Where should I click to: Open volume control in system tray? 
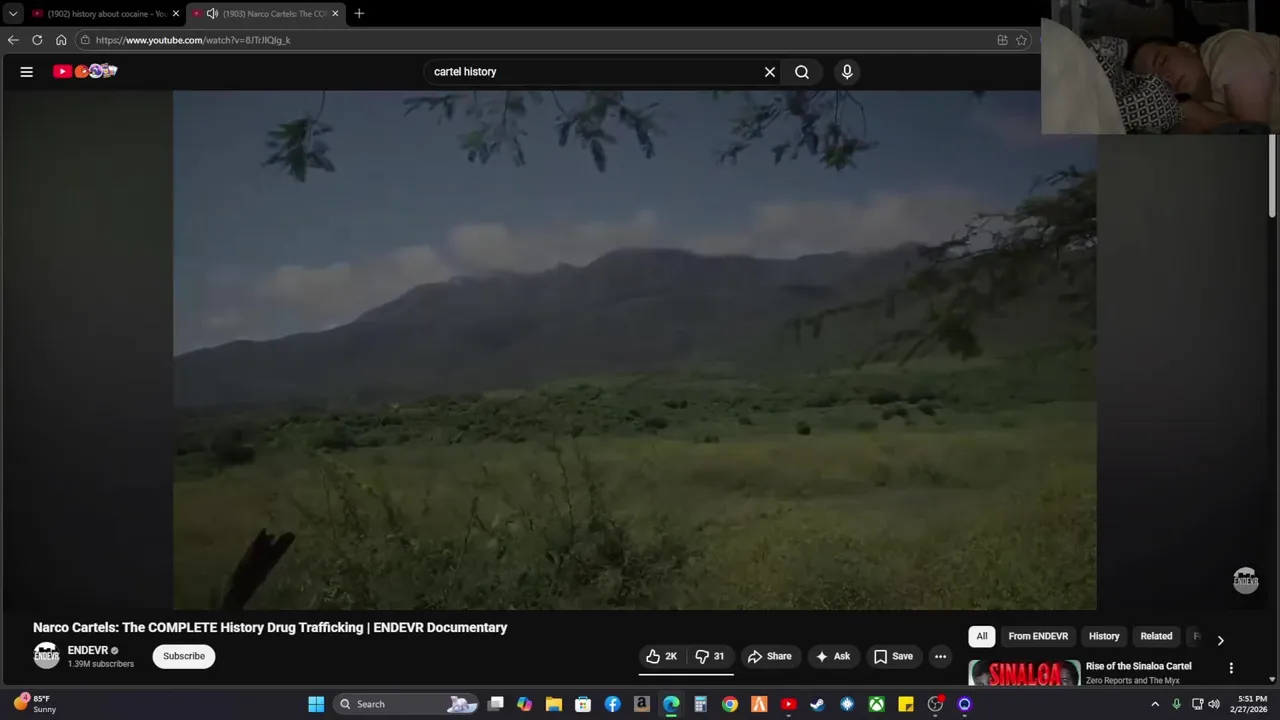point(1214,704)
